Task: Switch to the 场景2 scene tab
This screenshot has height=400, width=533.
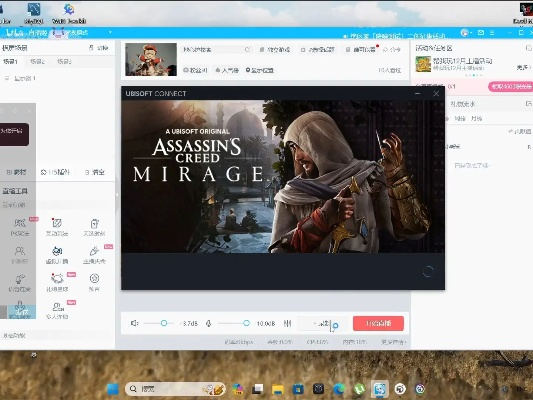Action: [37, 62]
